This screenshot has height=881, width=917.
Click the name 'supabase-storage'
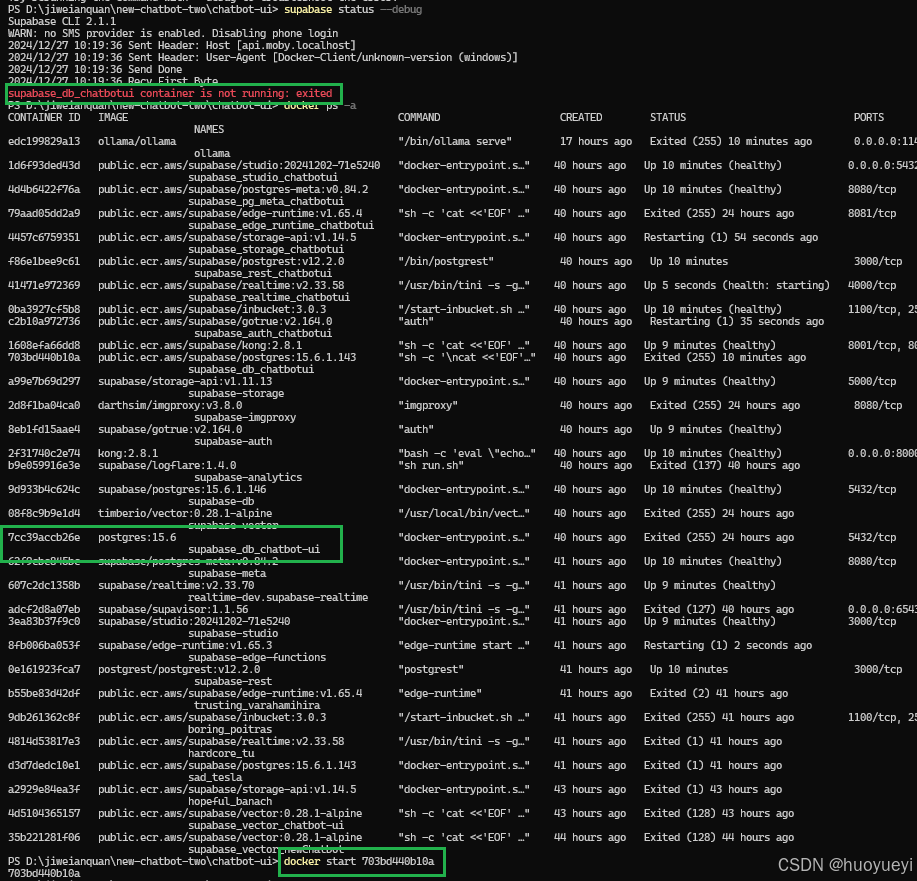point(236,393)
